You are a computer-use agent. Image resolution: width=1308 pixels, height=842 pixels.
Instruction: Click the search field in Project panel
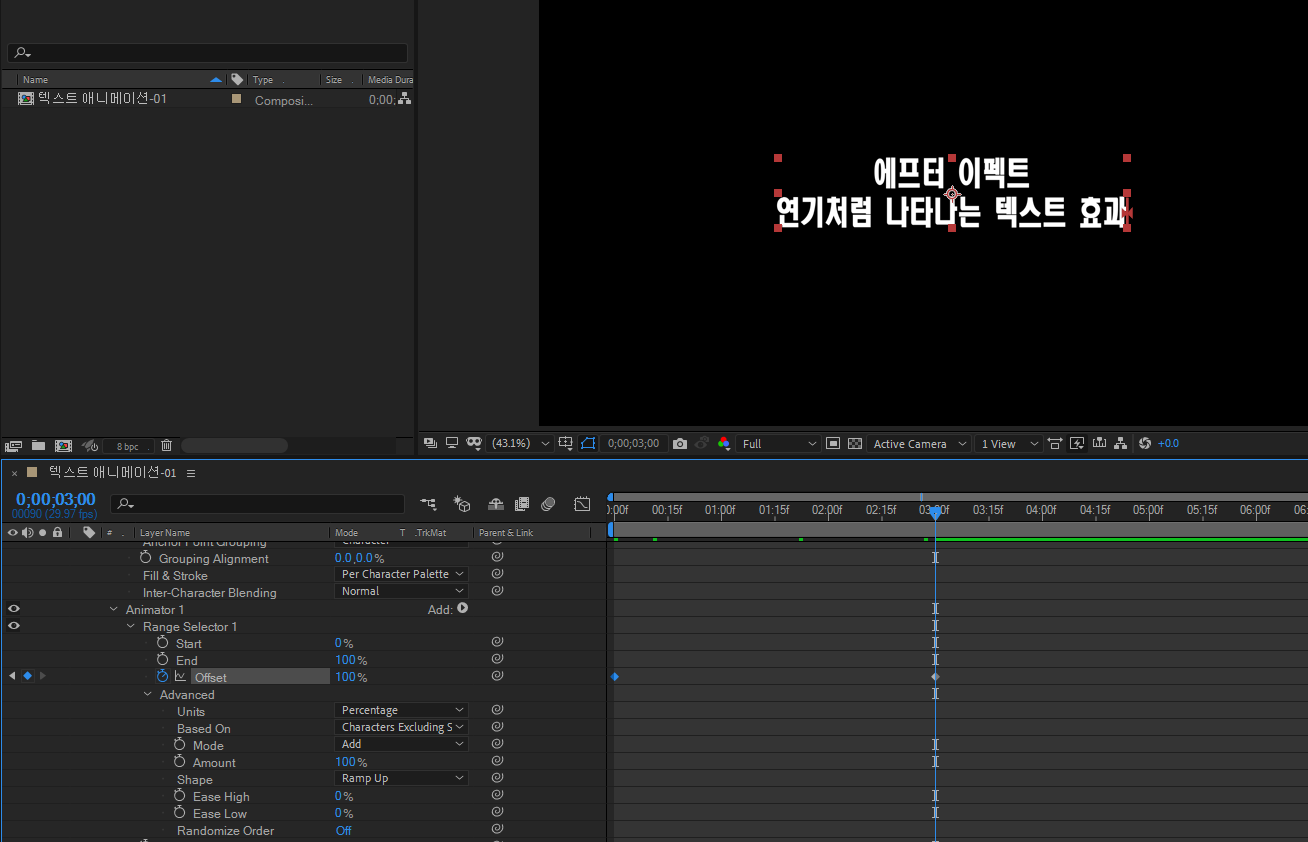[208, 53]
